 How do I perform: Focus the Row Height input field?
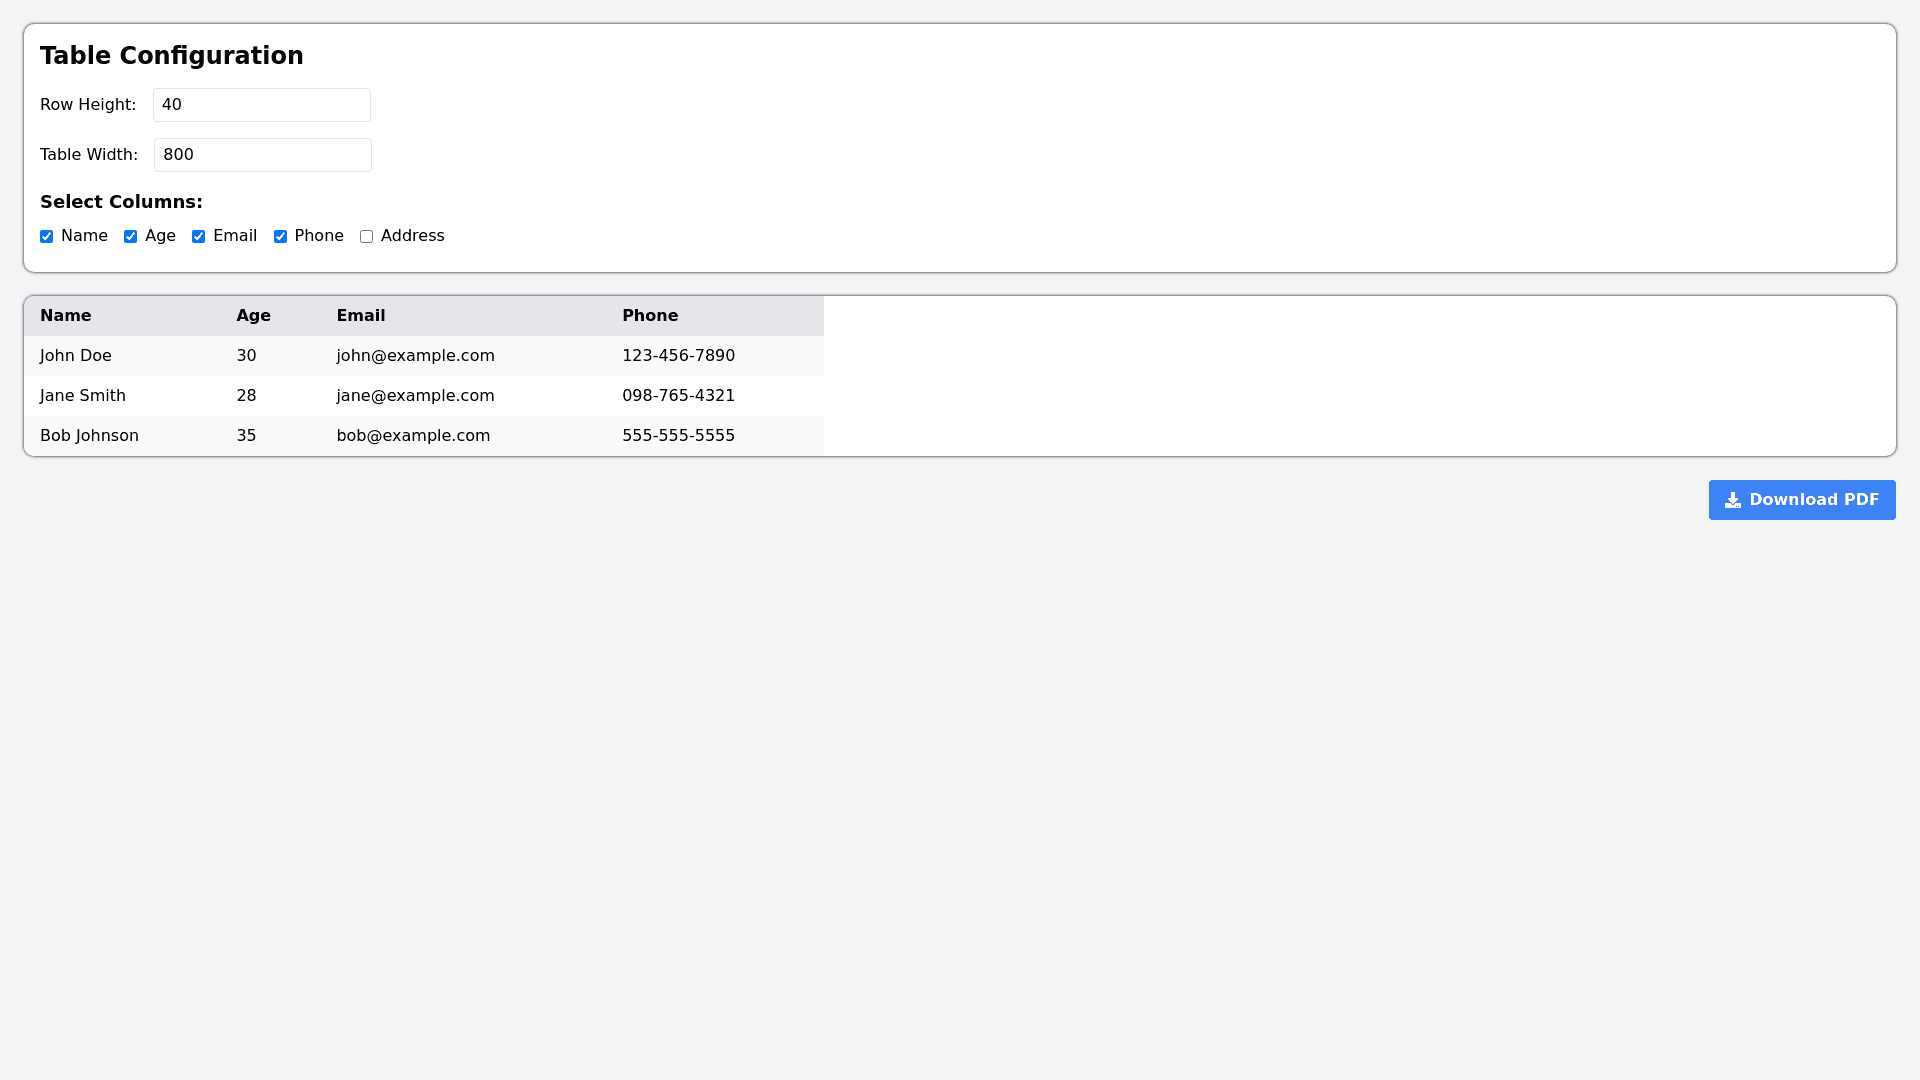point(261,105)
